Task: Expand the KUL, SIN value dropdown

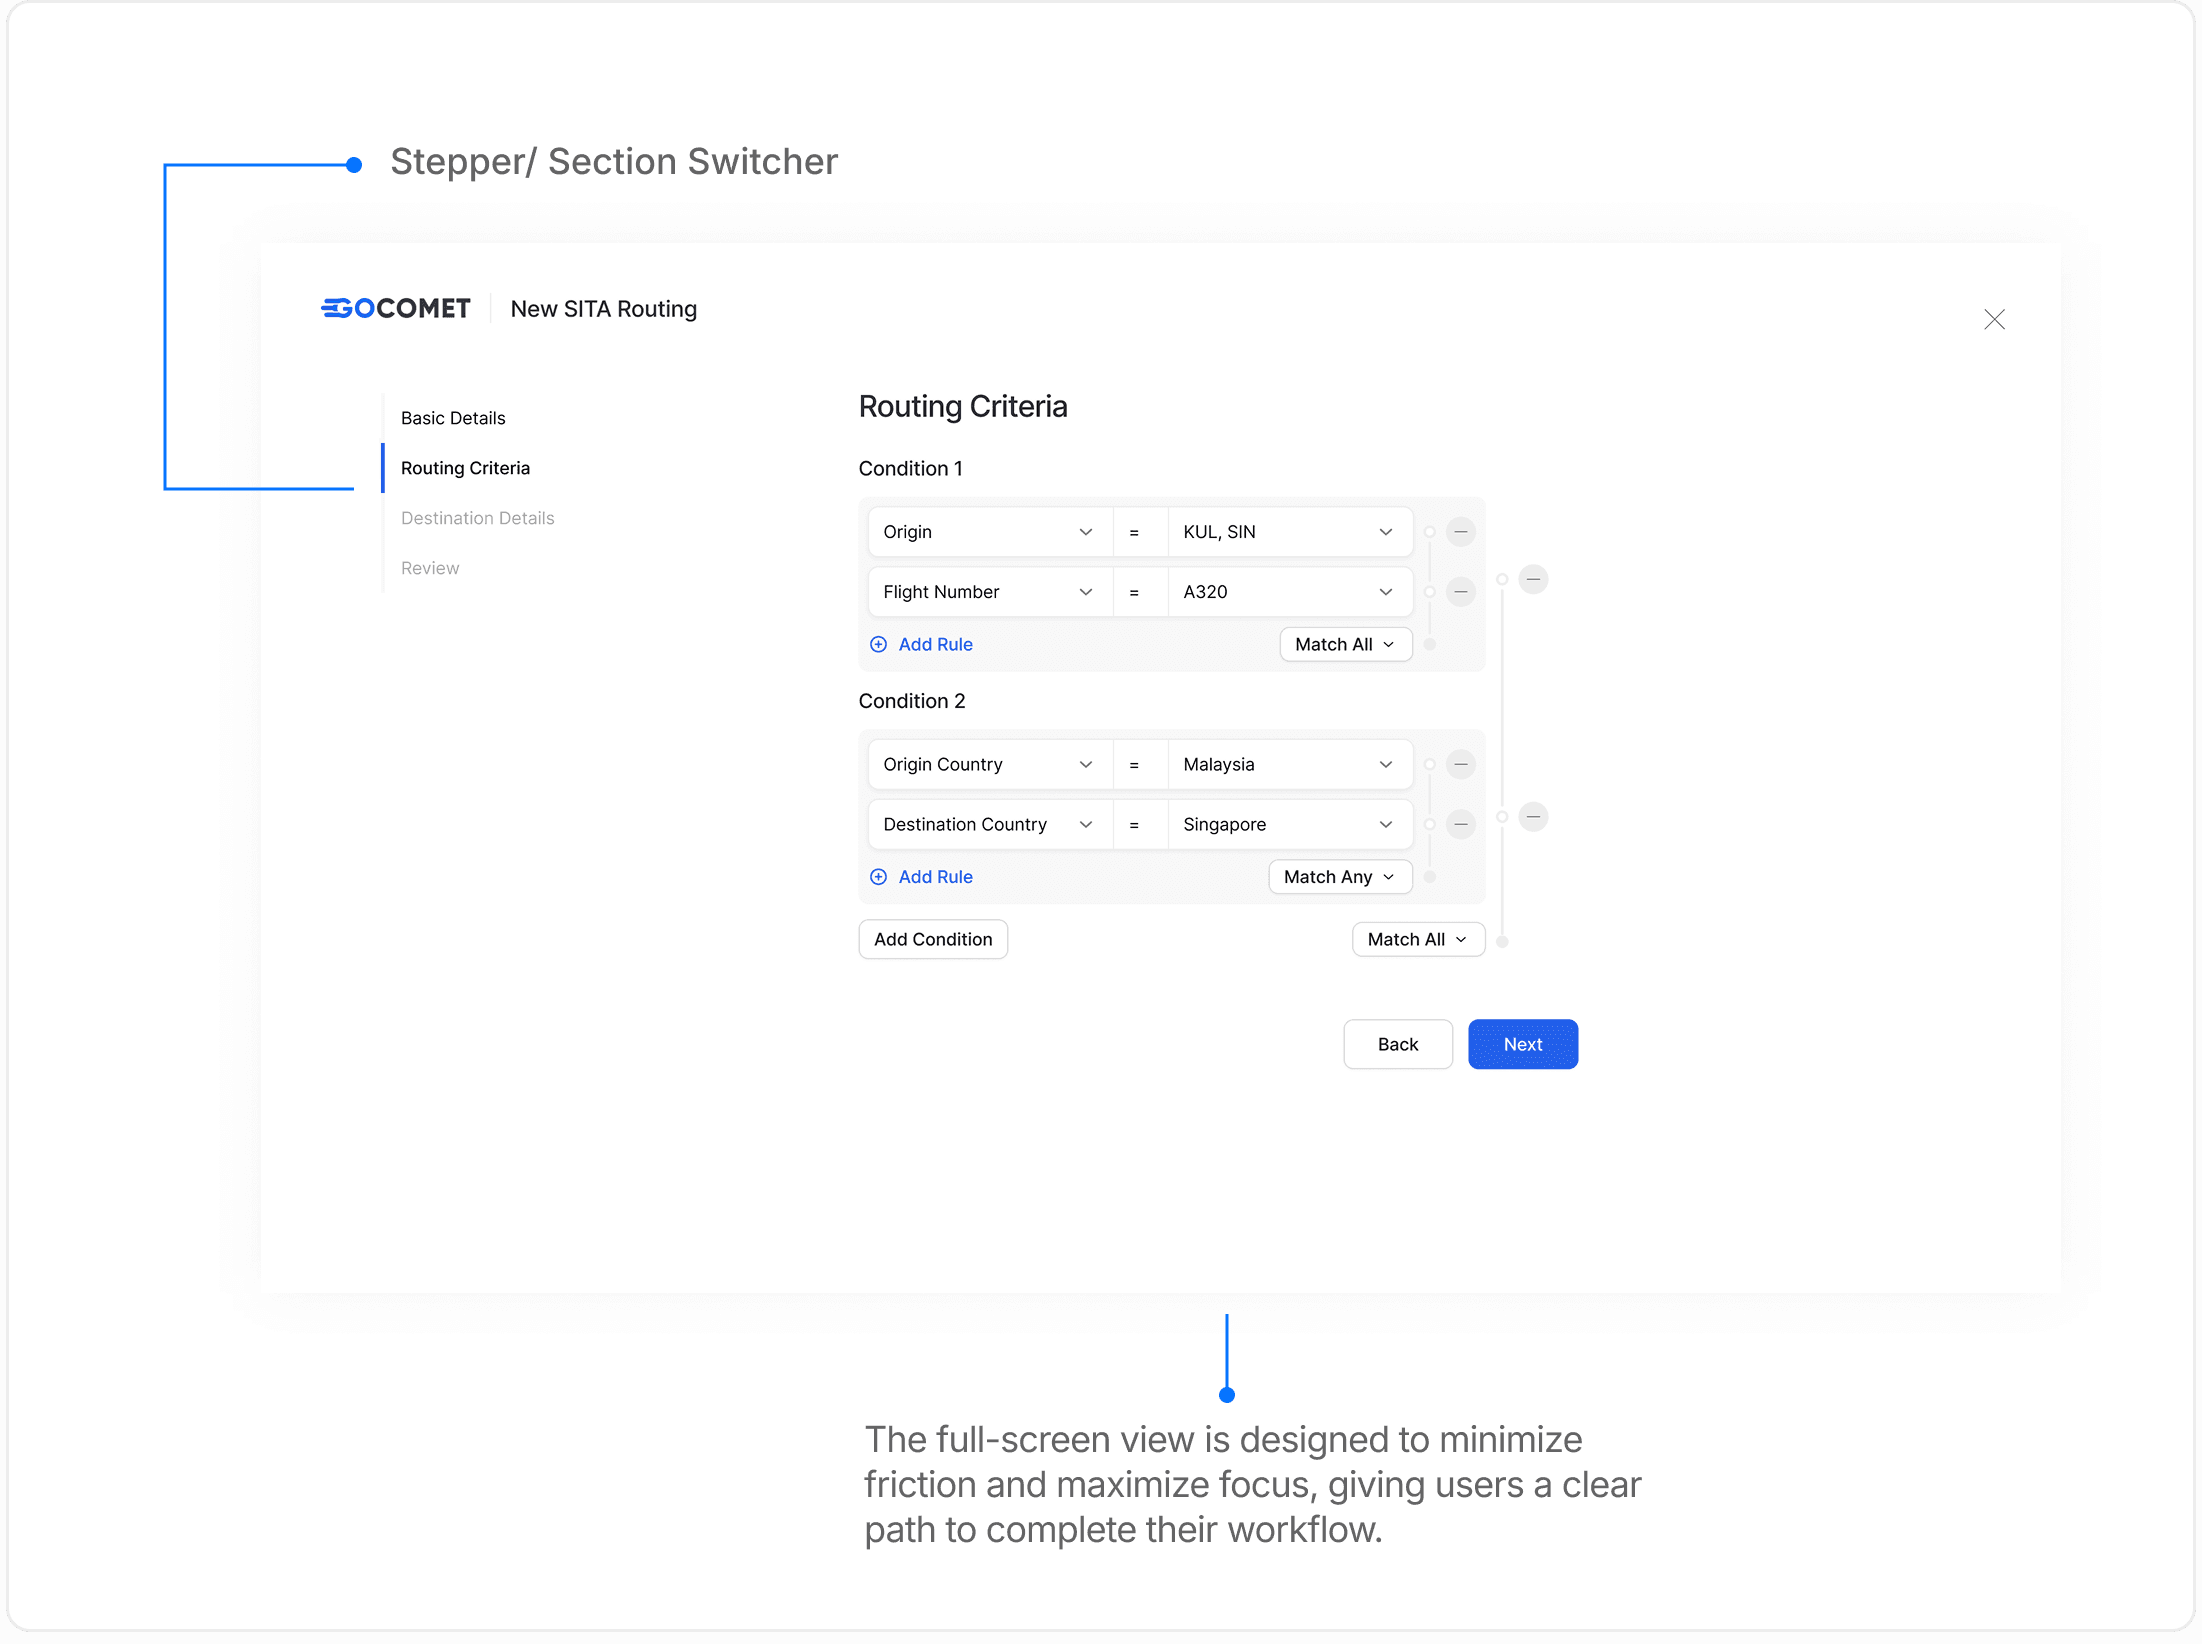Action: click(x=1288, y=532)
